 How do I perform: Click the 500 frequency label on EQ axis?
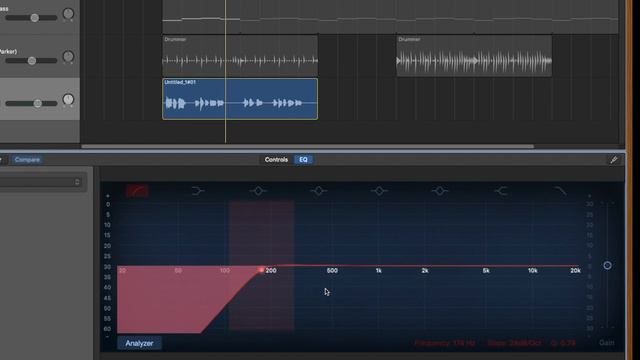[332, 271]
